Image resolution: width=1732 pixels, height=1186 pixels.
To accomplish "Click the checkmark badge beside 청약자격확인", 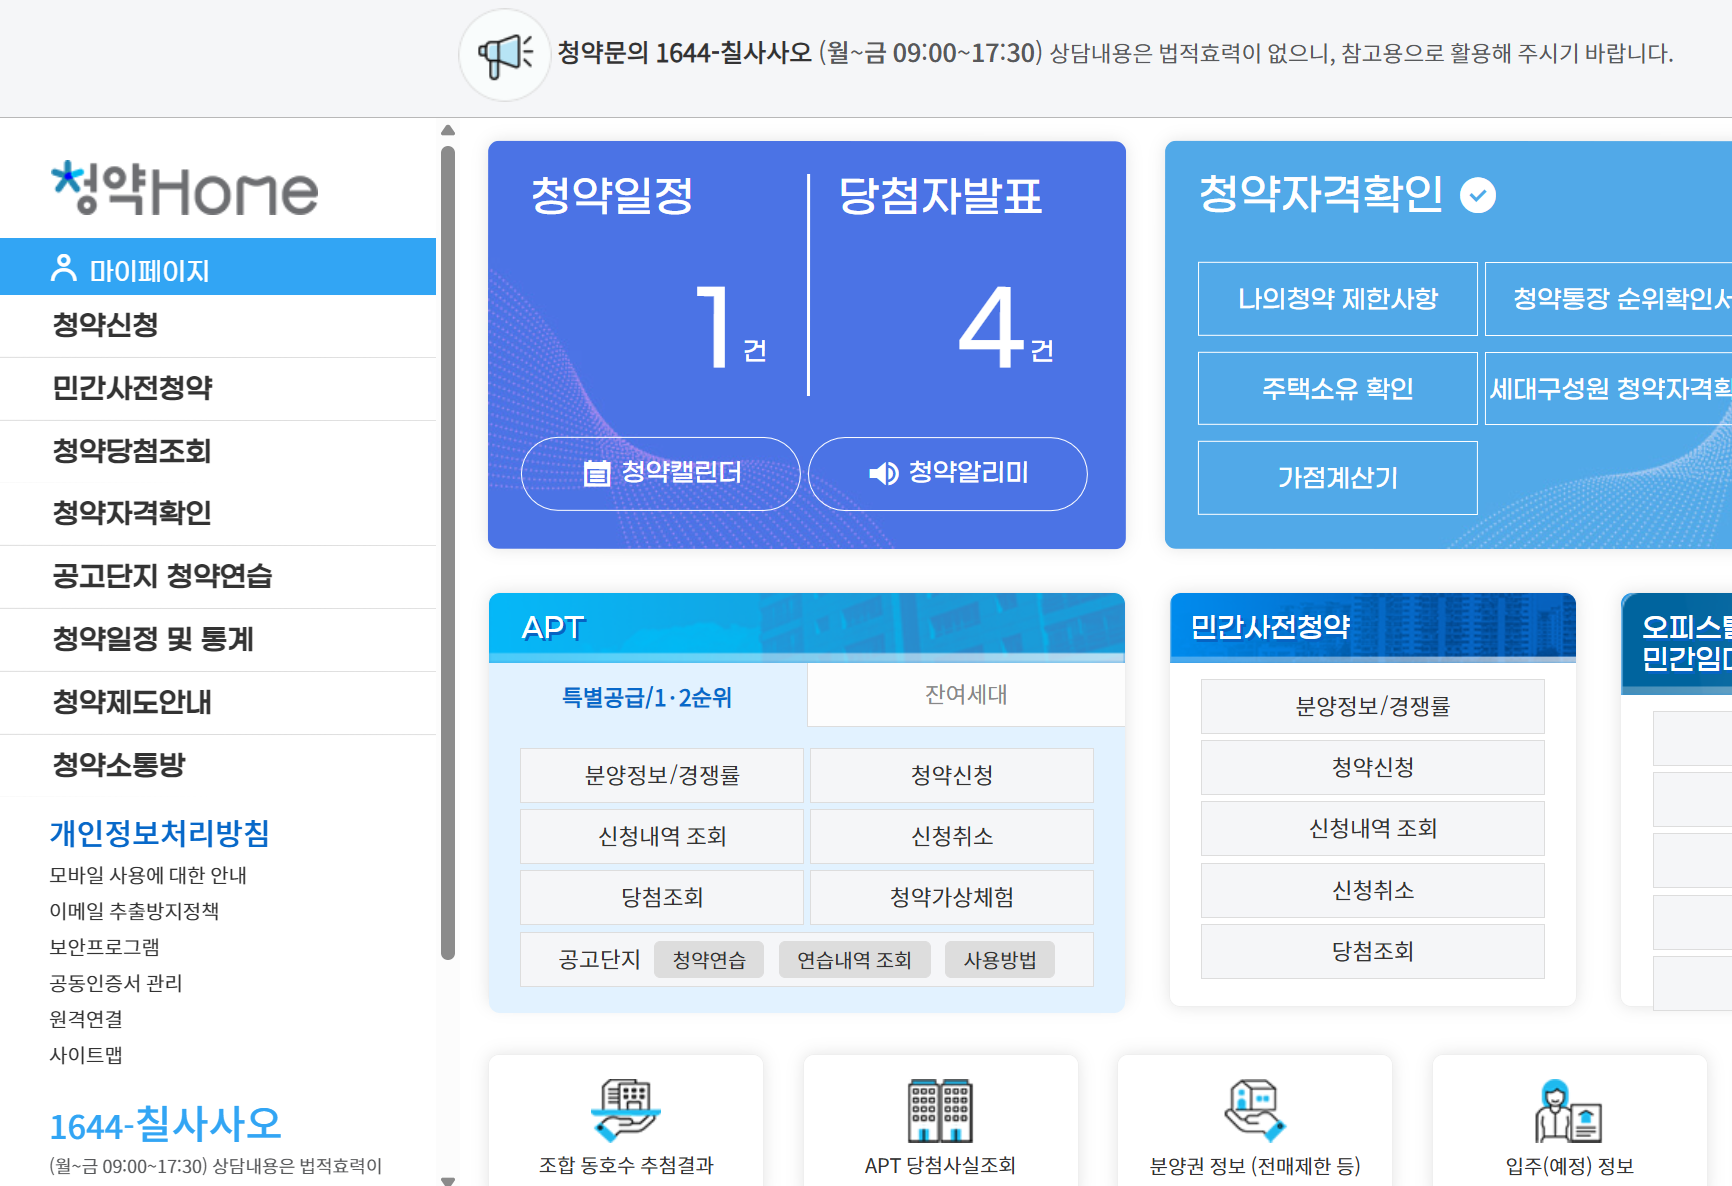I will 1477,195.
